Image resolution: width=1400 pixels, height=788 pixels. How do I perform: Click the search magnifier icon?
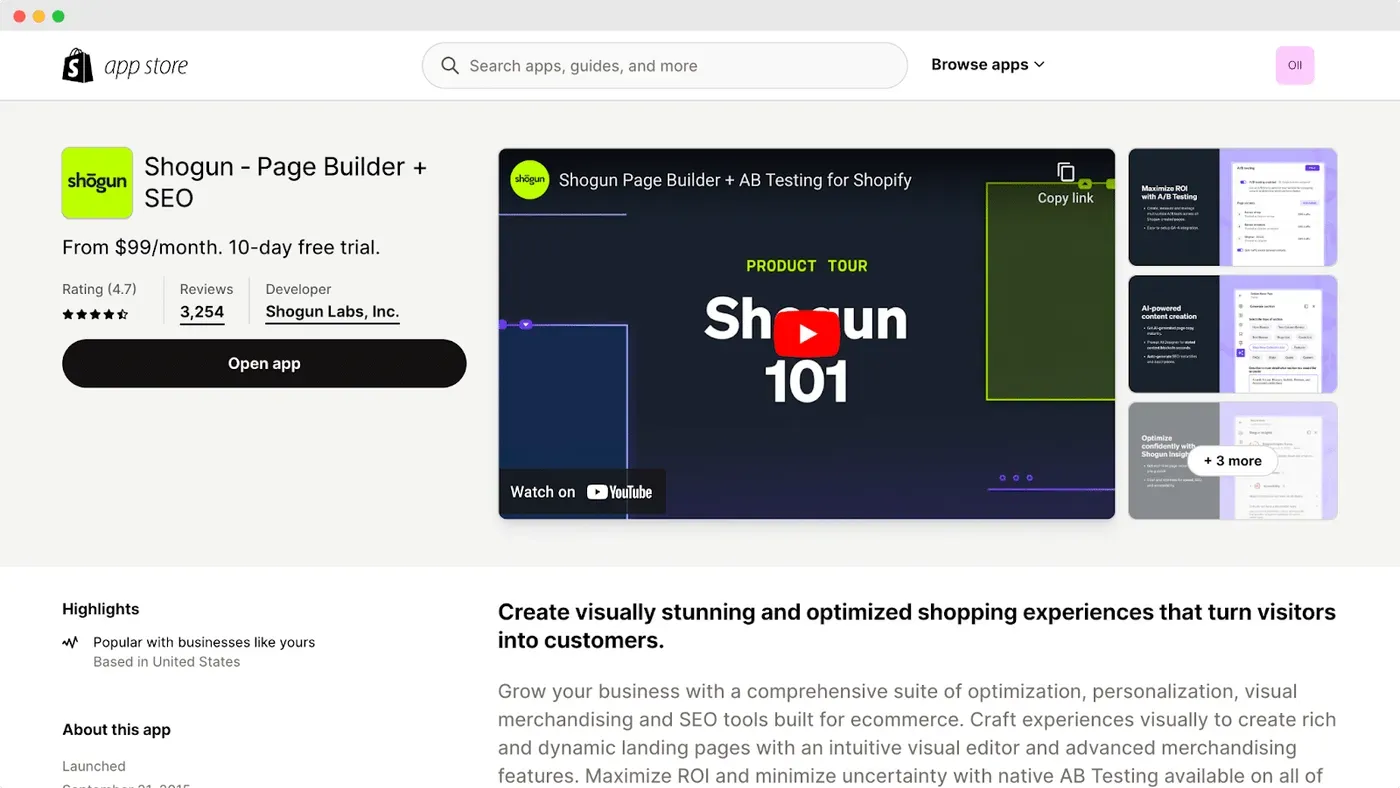click(x=450, y=66)
